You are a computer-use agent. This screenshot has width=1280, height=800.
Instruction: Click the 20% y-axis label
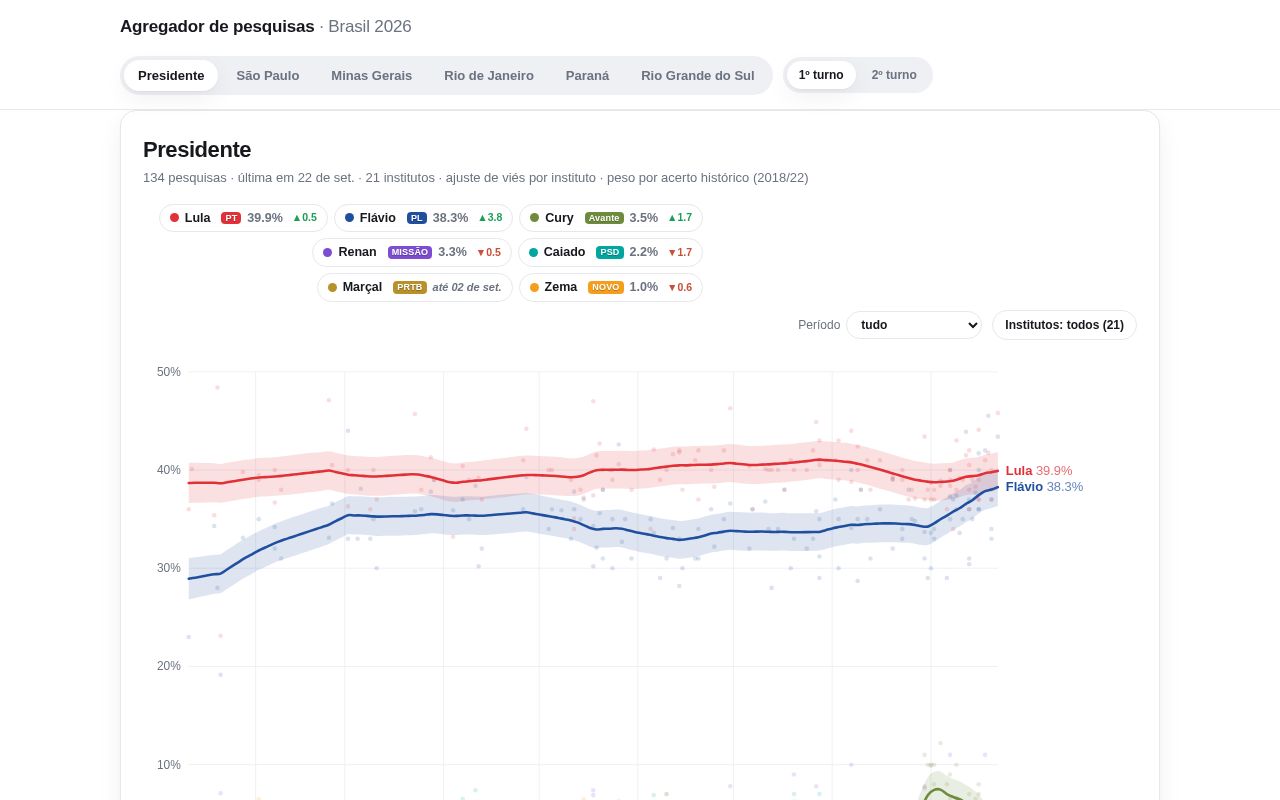click(169, 666)
